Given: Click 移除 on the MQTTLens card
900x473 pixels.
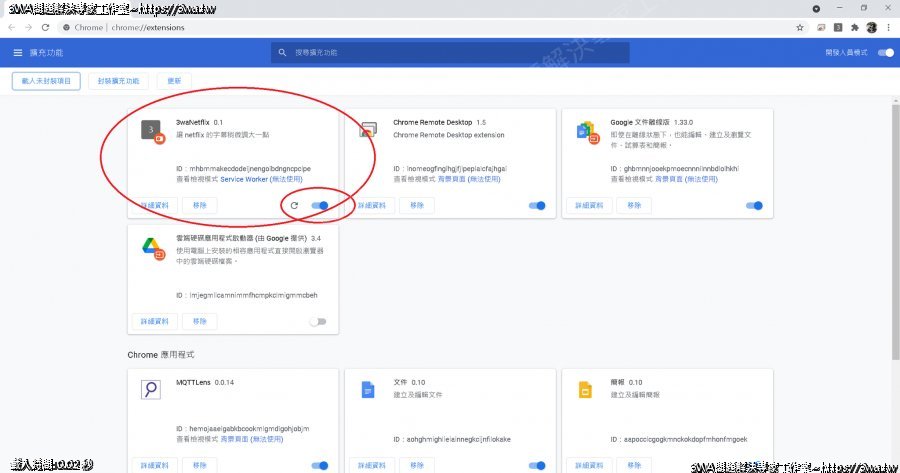Looking at the screenshot, I should coord(199,465).
